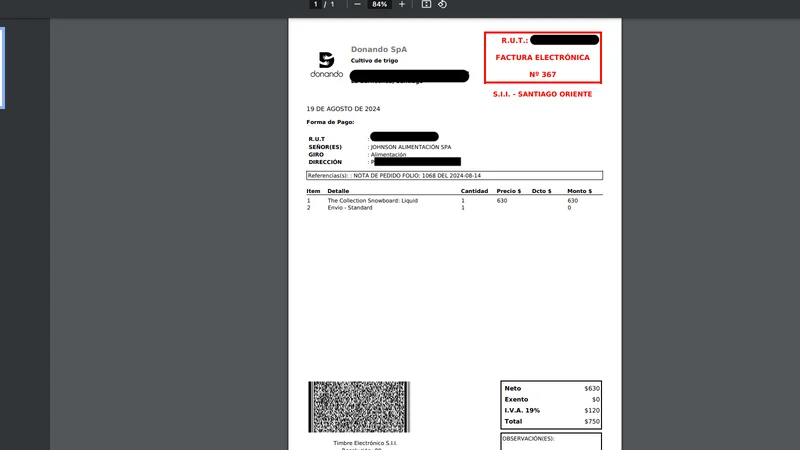
Task: Click the Cultivo de trigo subtitle
Action: click(374, 61)
